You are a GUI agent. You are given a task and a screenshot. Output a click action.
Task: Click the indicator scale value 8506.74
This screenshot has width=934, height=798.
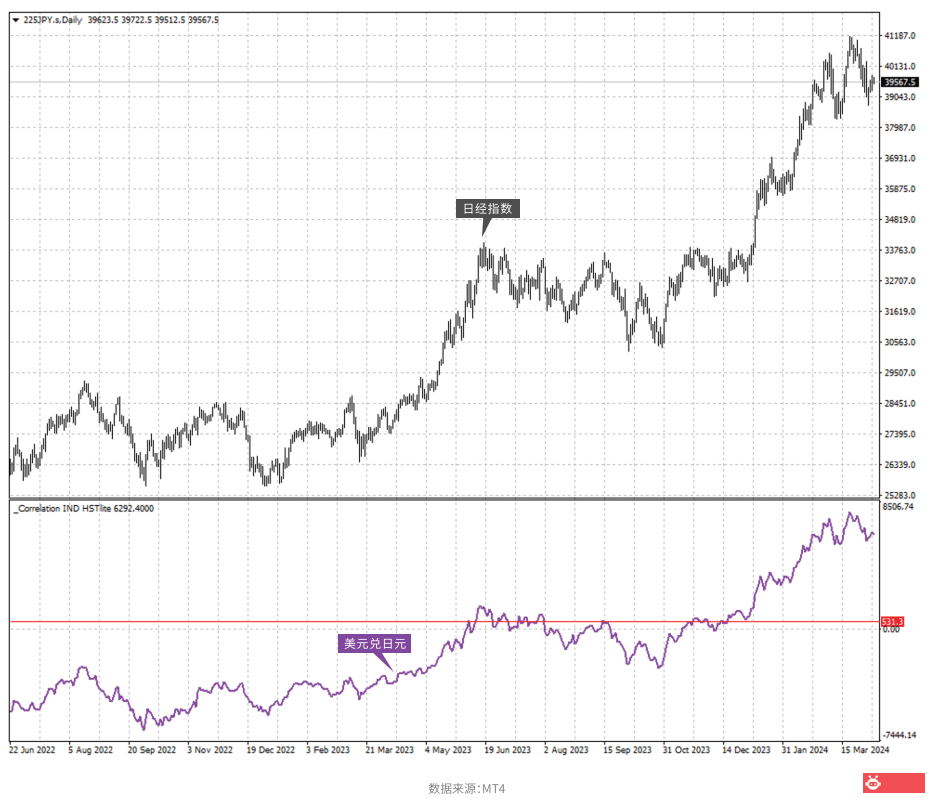coord(898,507)
